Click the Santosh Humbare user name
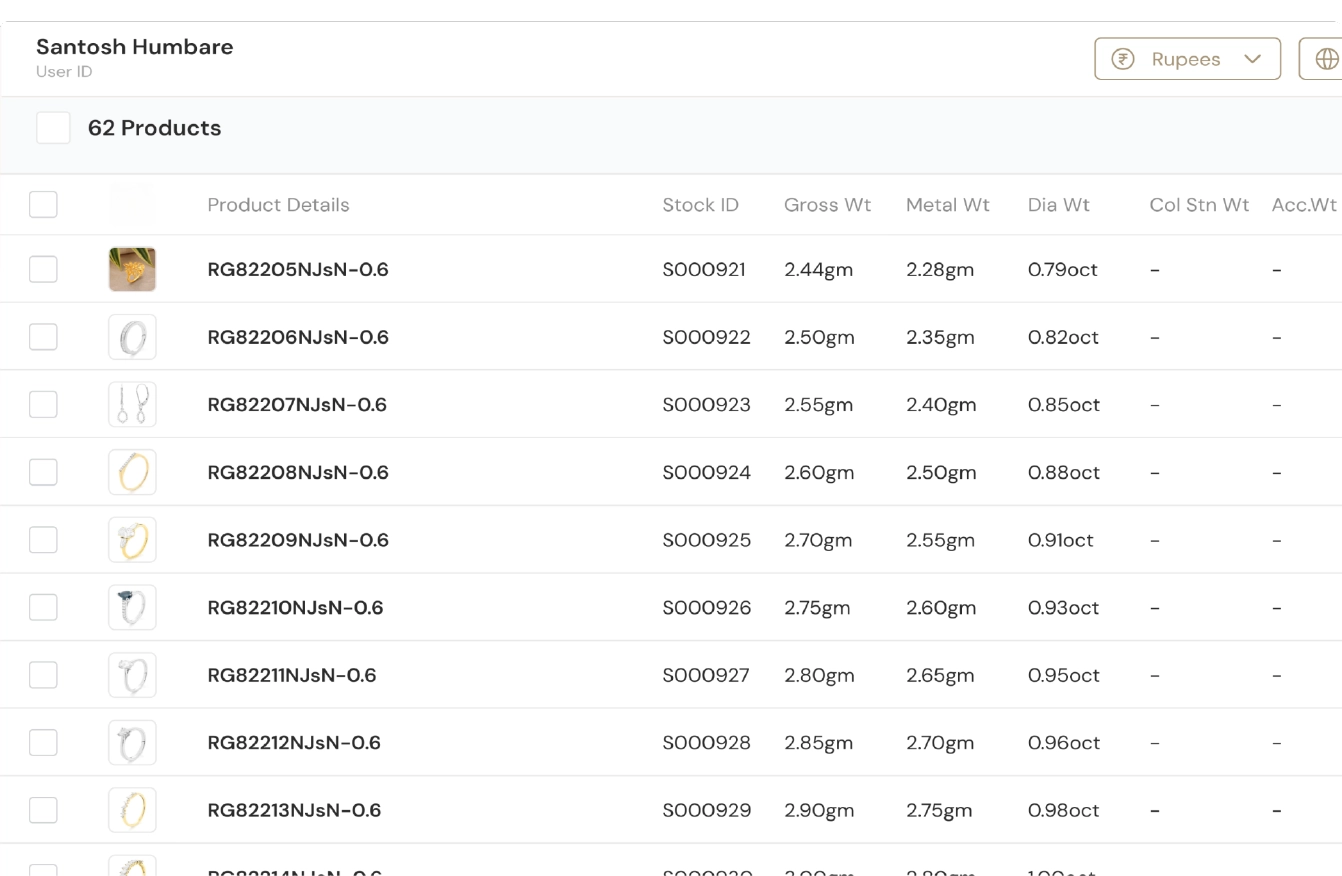 pyautogui.click(x=135, y=47)
